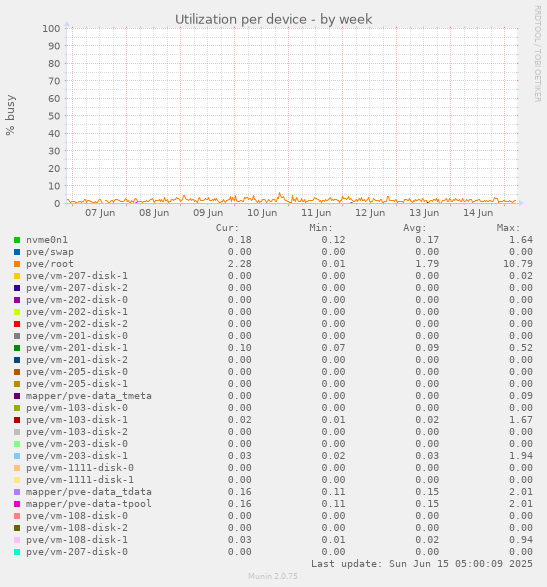Click pve/root current value 2.28
This screenshot has width=547, height=587.
[240, 264]
